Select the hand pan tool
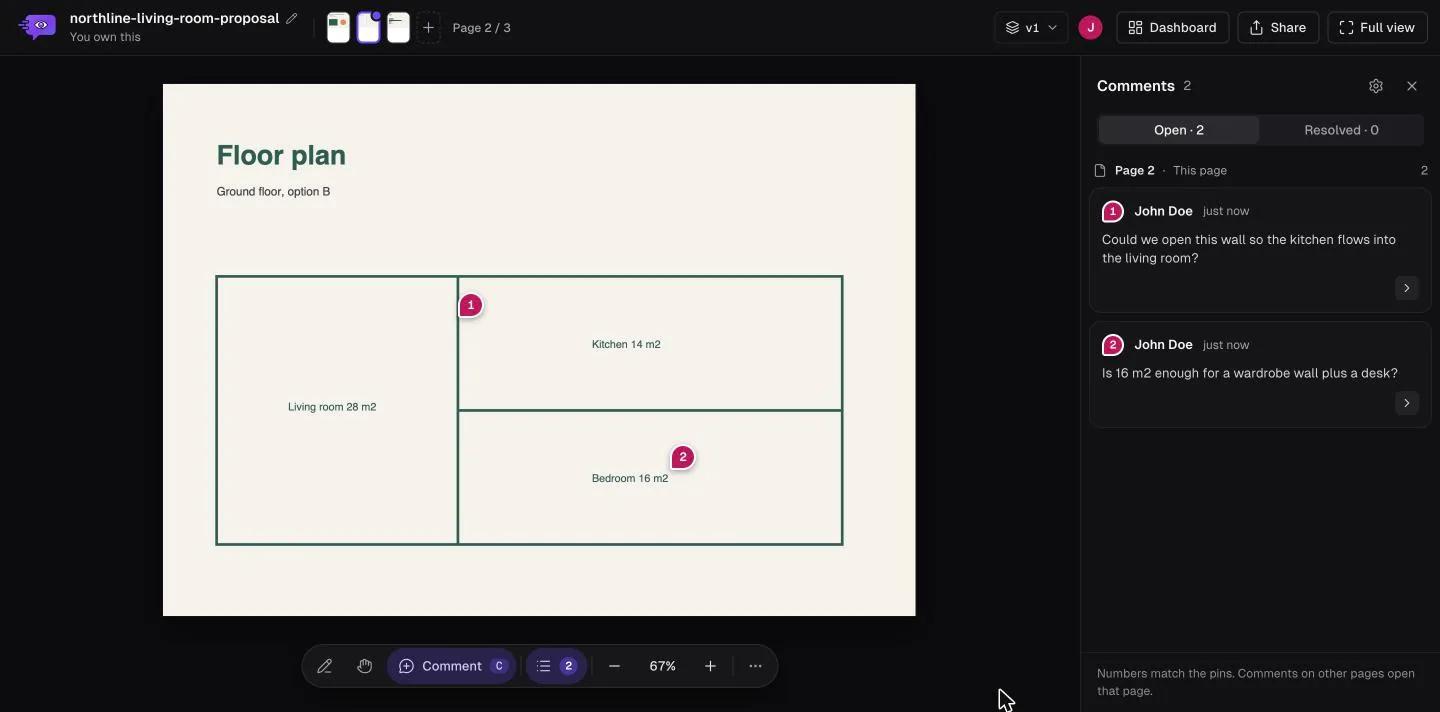 365,666
